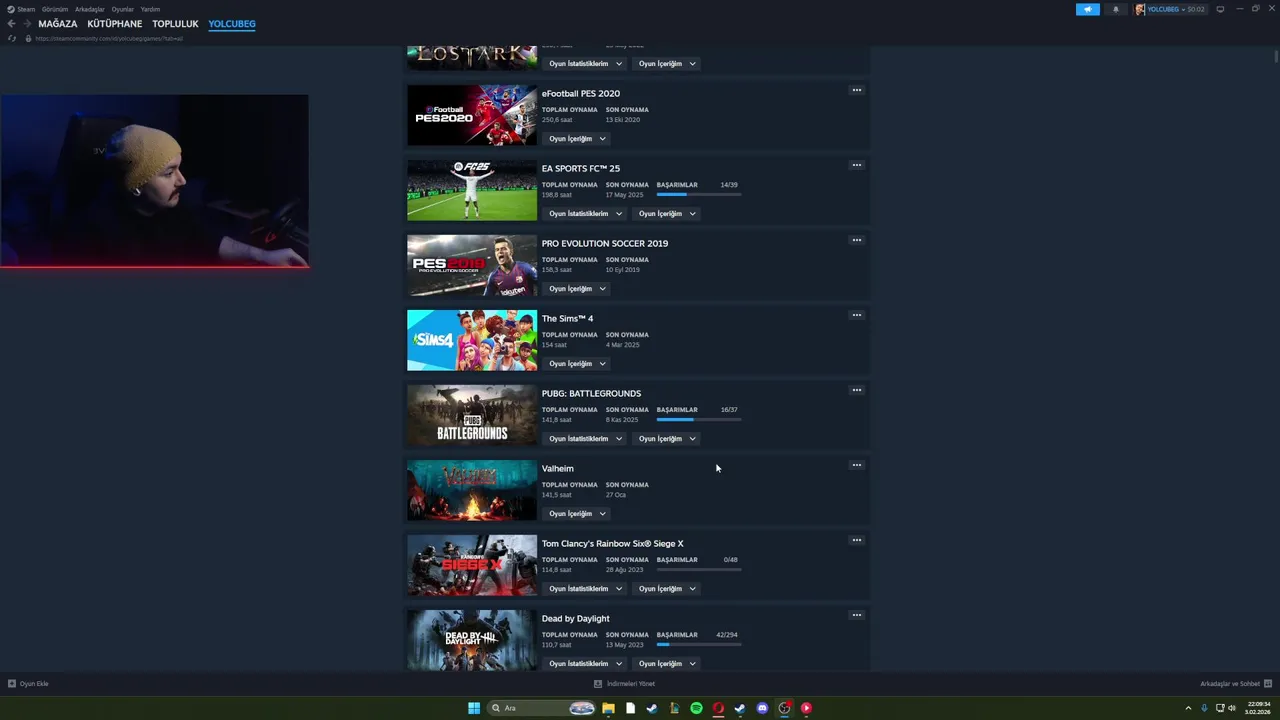Show hidden system tray icons

tap(1188, 708)
